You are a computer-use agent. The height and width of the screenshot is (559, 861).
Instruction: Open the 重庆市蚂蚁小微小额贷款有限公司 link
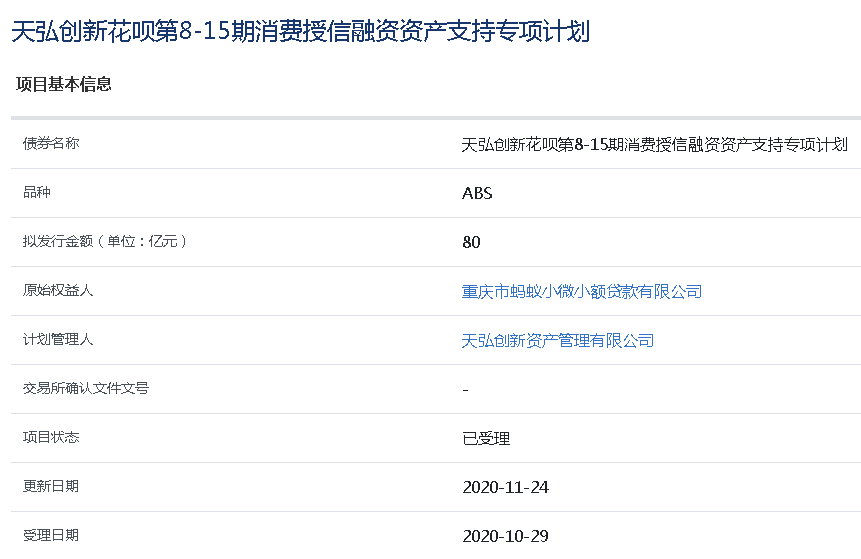[582, 291]
